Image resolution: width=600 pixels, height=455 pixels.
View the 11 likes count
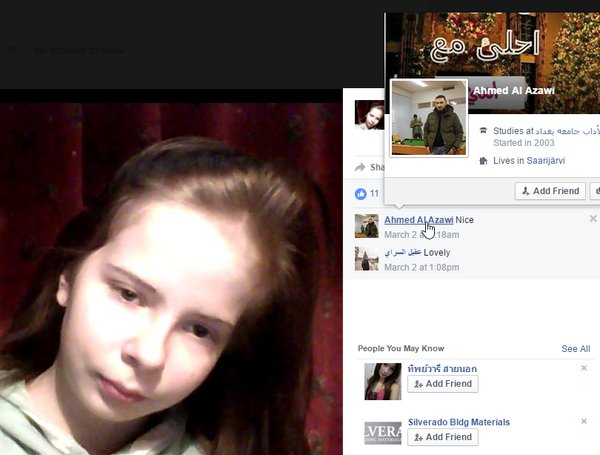tap(374, 194)
